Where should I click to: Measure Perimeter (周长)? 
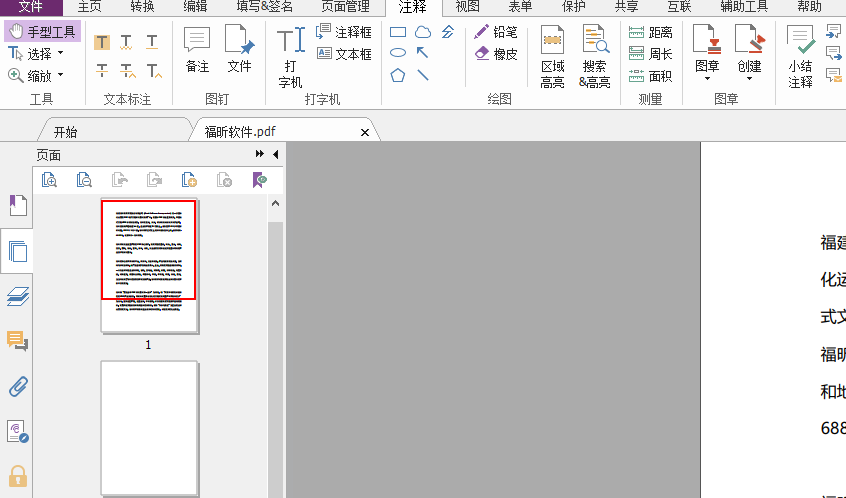tap(651, 54)
